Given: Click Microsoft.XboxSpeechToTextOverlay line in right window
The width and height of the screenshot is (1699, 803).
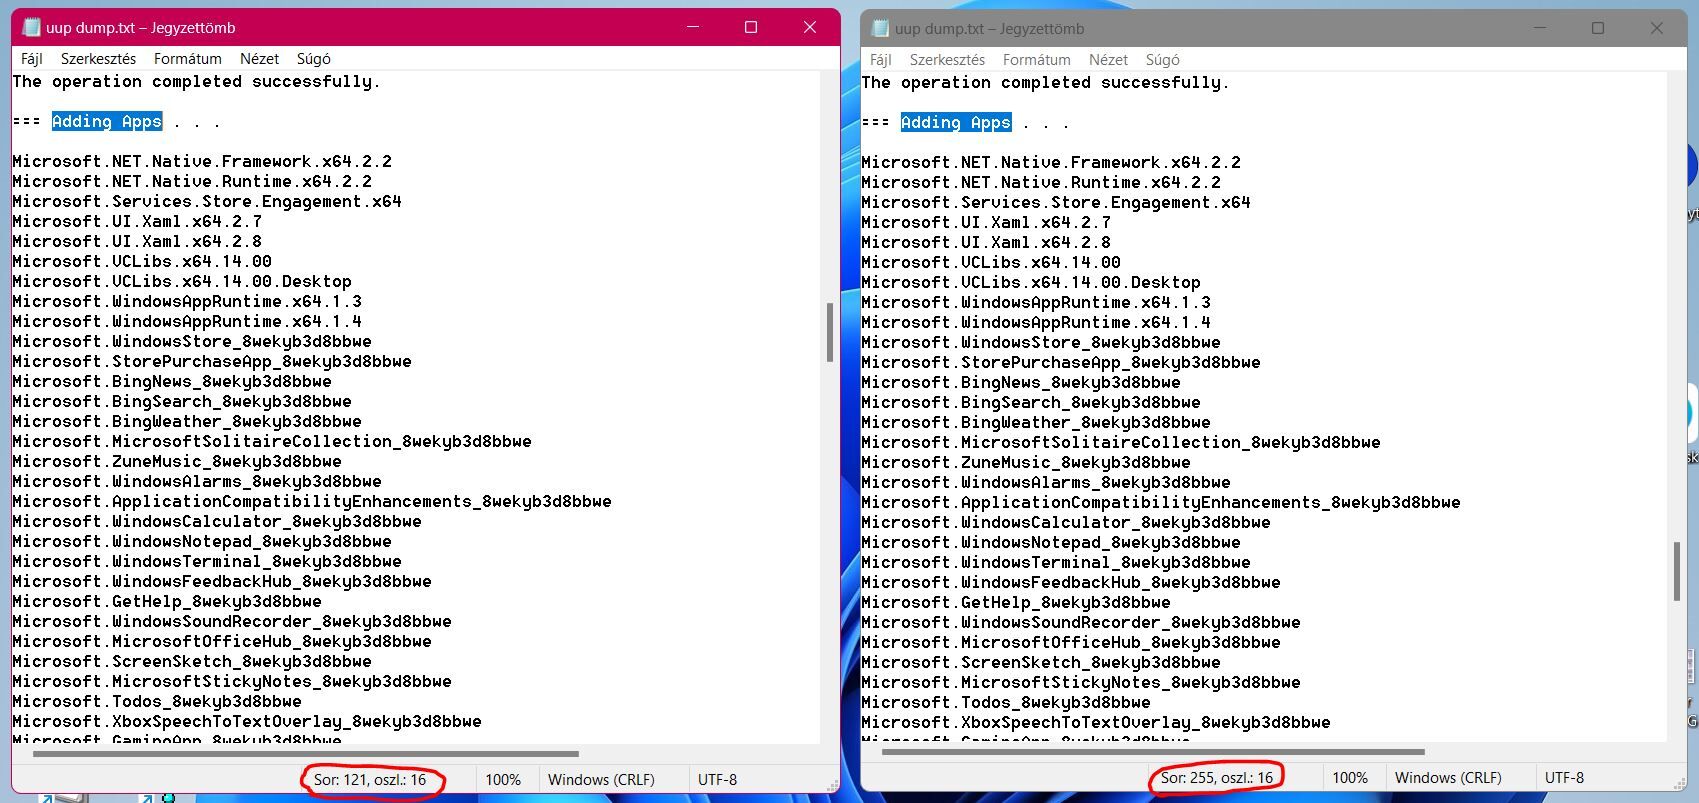Looking at the screenshot, I should coord(1096,722).
